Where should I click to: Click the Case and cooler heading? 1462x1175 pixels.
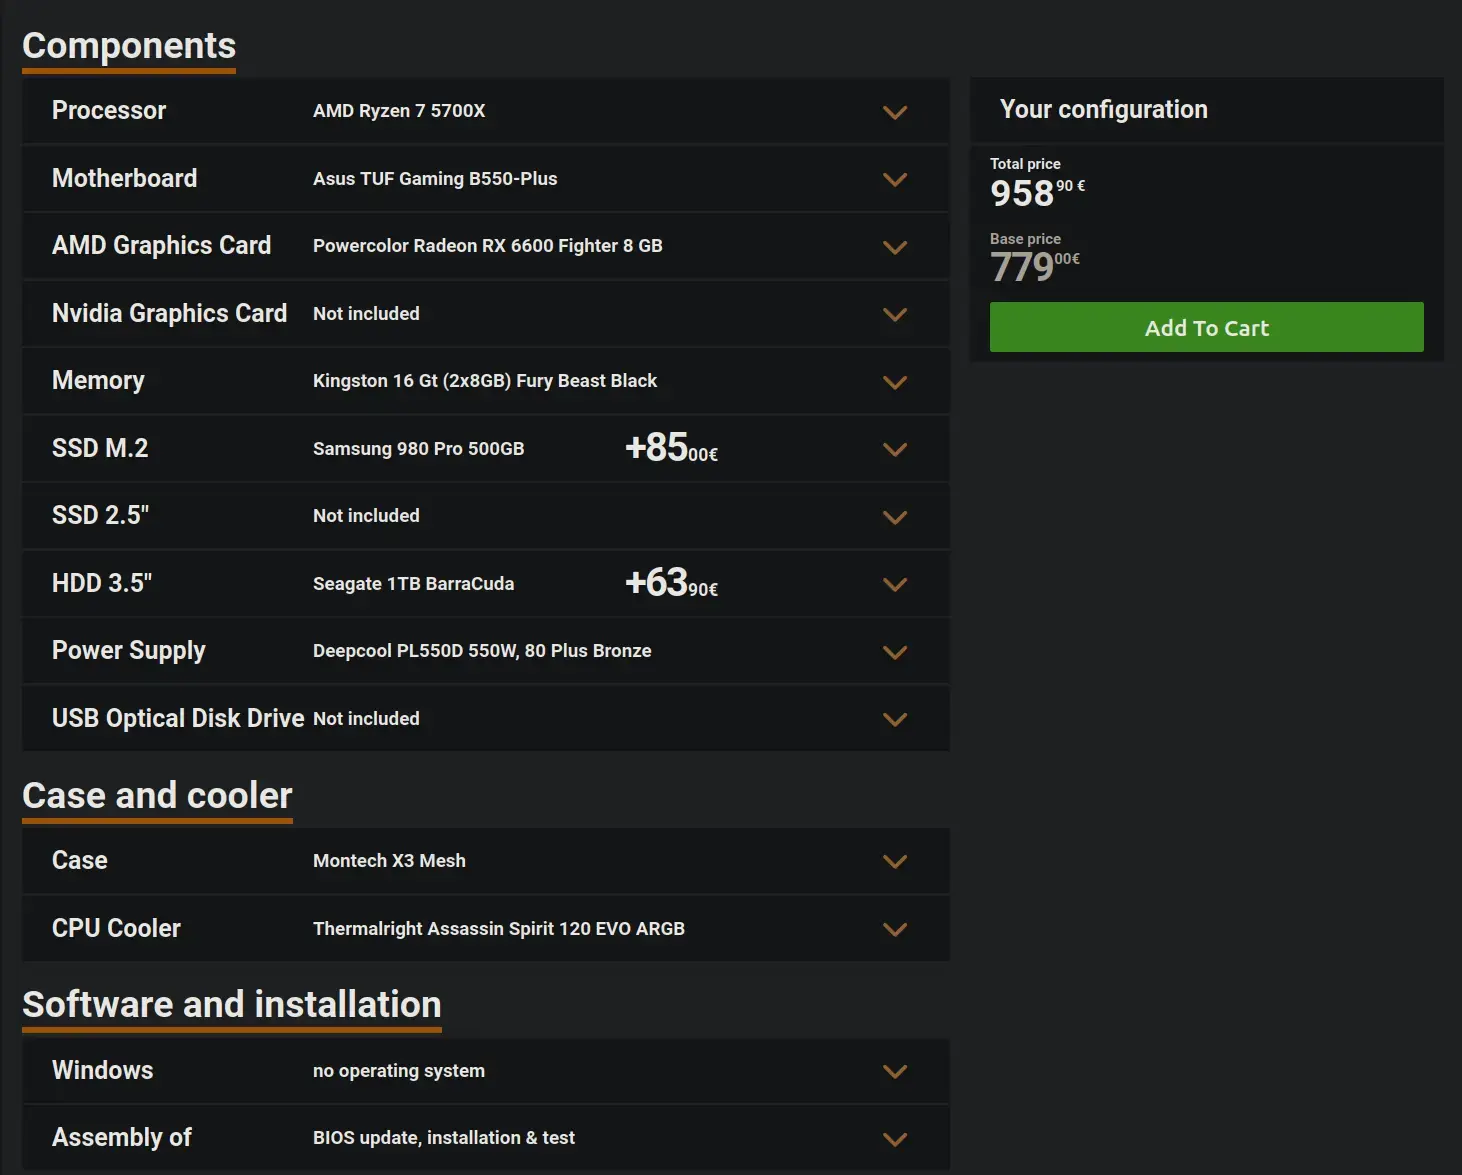click(x=157, y=796)
